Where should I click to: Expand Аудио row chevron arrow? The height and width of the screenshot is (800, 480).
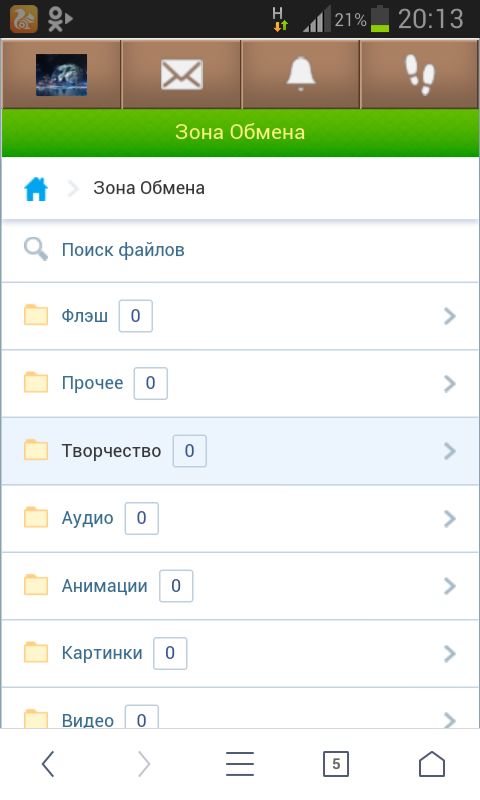click(449, 519)
